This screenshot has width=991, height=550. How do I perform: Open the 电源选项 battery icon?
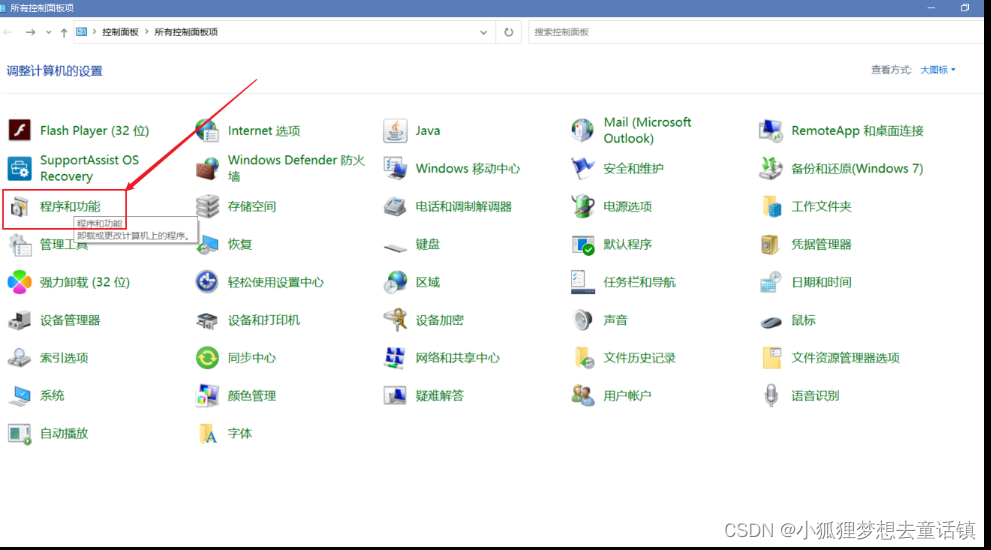[583, 206]
